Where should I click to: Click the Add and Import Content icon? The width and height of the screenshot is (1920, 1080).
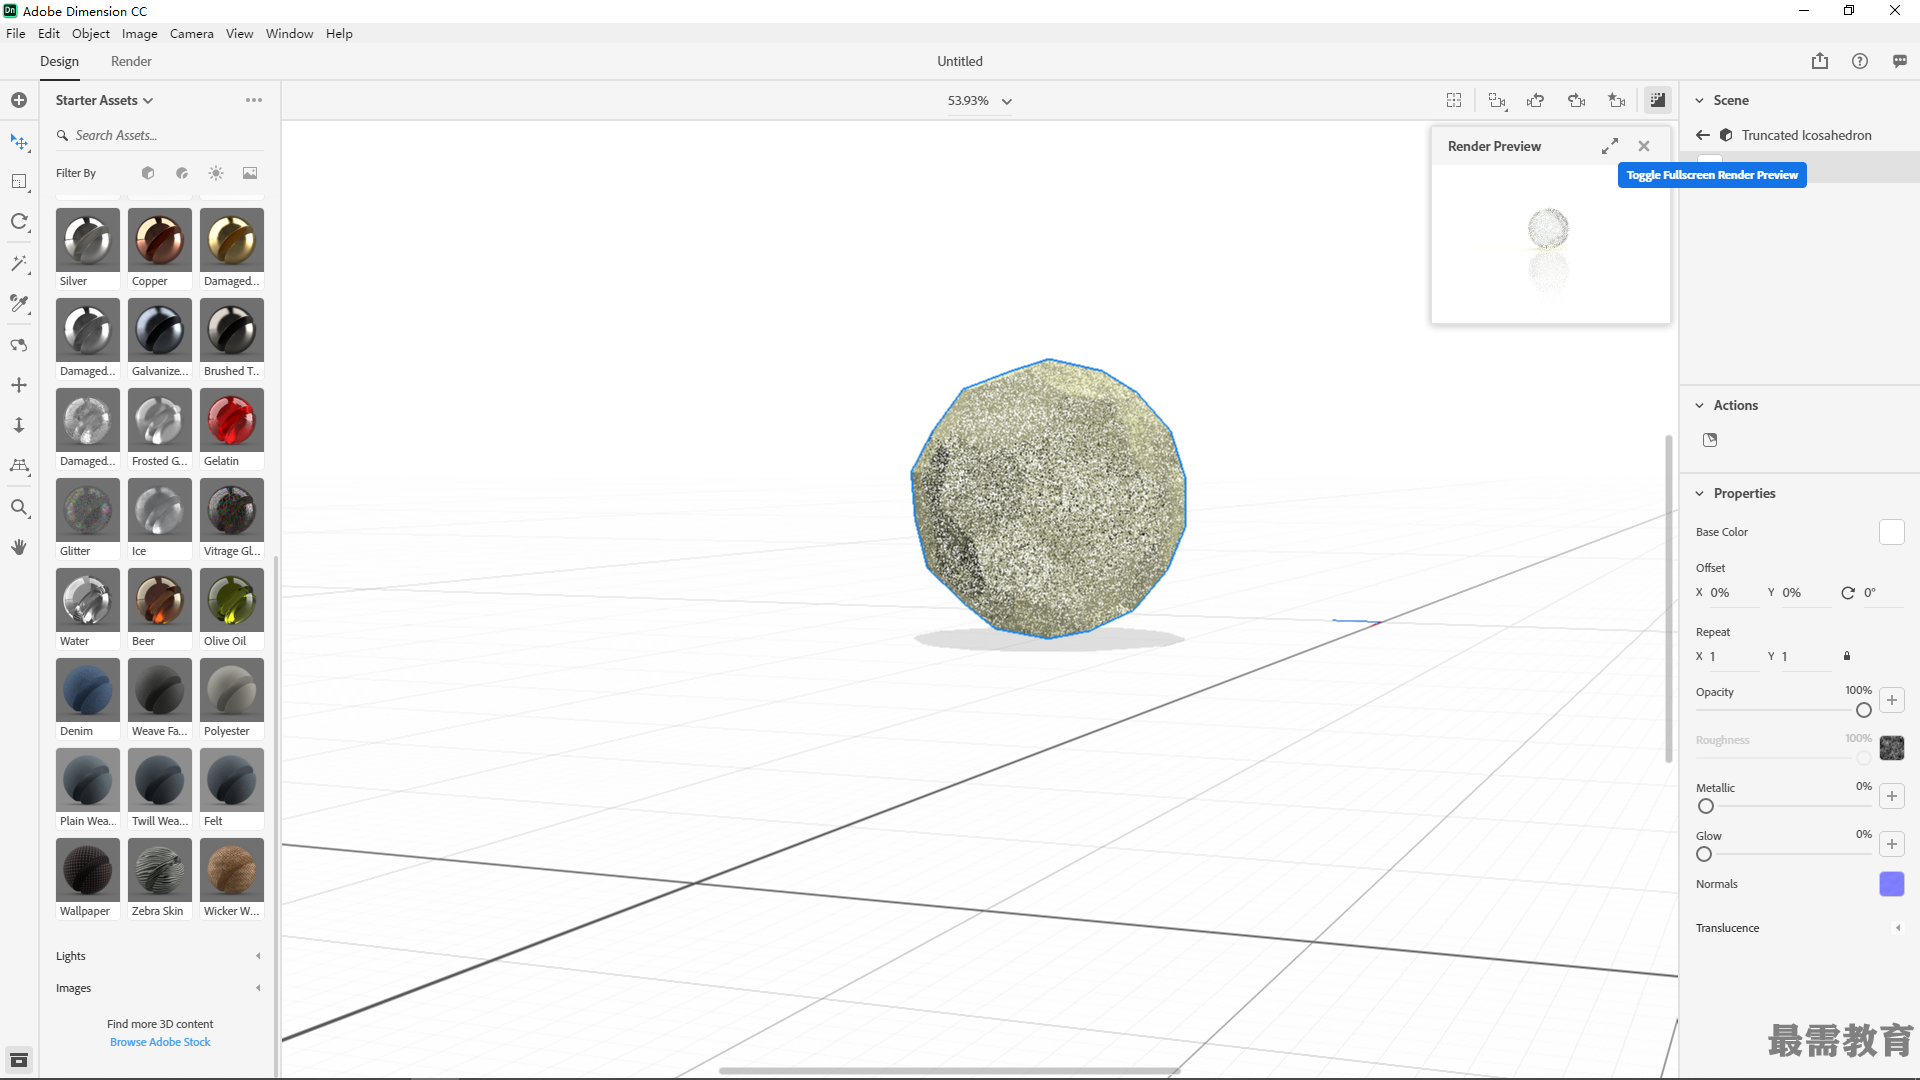coord(19,100)
